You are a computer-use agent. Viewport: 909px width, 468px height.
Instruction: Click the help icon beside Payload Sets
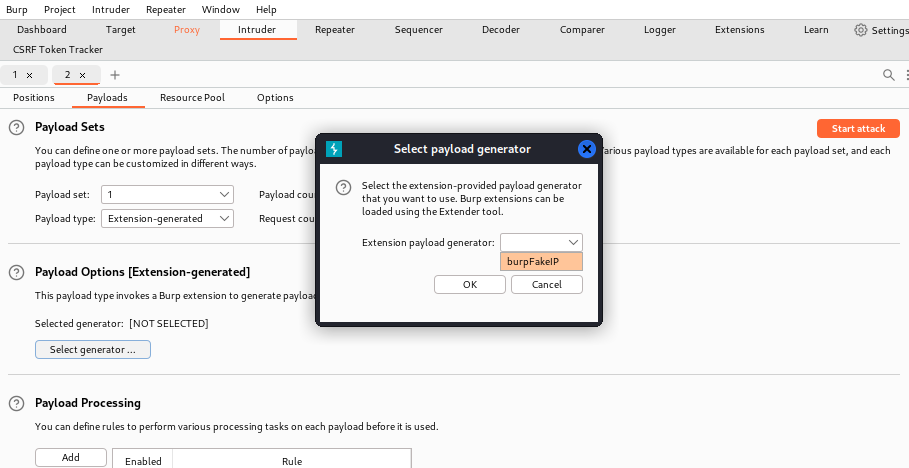16,128
